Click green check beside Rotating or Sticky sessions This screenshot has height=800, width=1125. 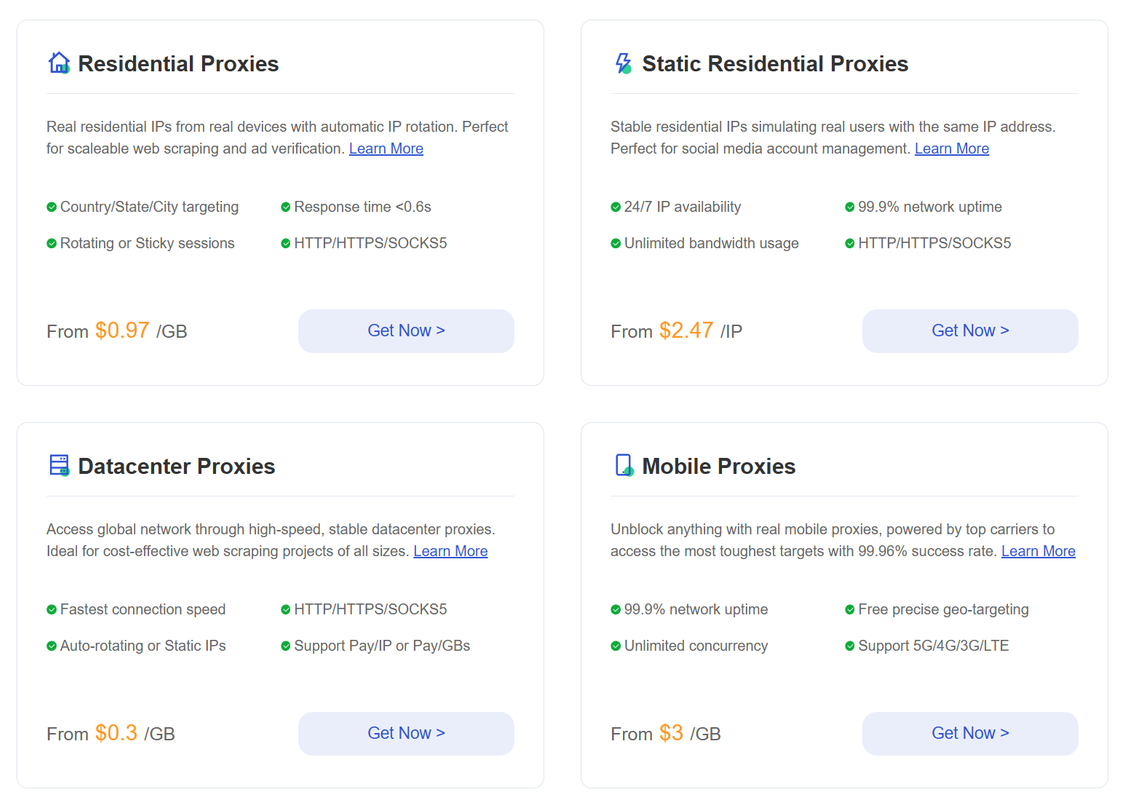(x=52, y=243)
